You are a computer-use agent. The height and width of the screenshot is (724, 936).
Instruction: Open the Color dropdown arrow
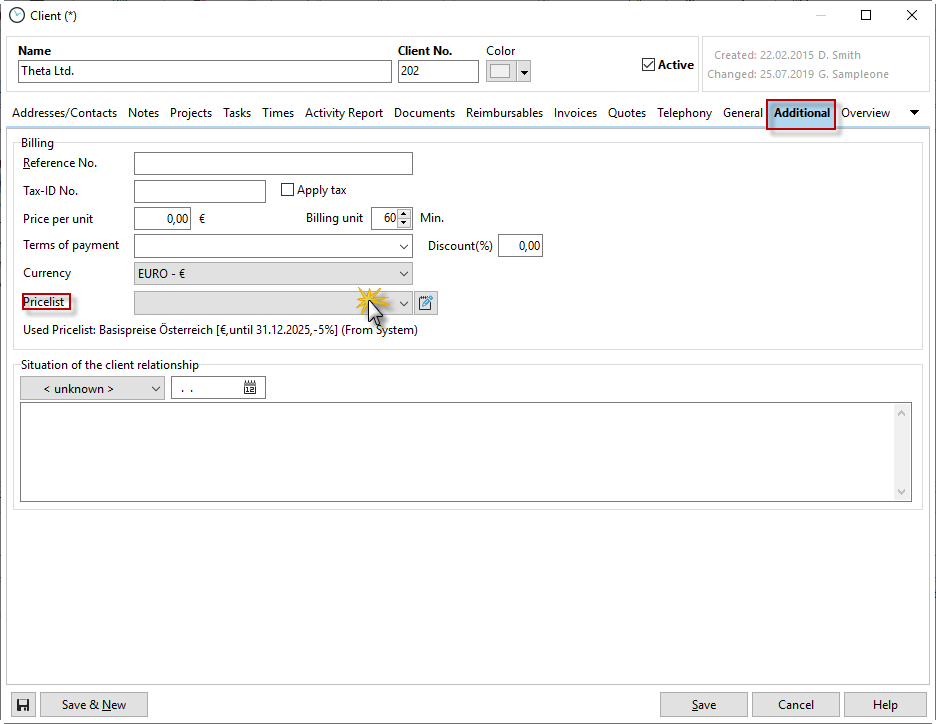click(523, 72)
